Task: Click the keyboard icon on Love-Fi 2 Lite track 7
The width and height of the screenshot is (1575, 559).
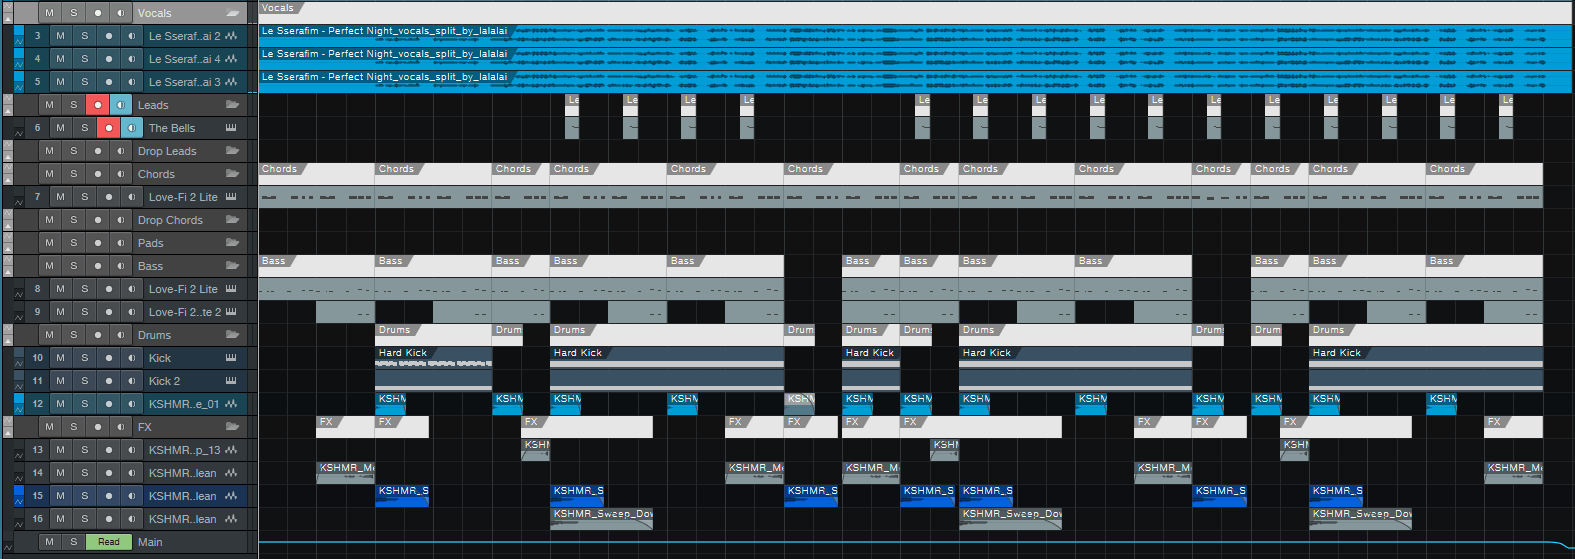Action: pyautogui.click(x=231, y=197)
